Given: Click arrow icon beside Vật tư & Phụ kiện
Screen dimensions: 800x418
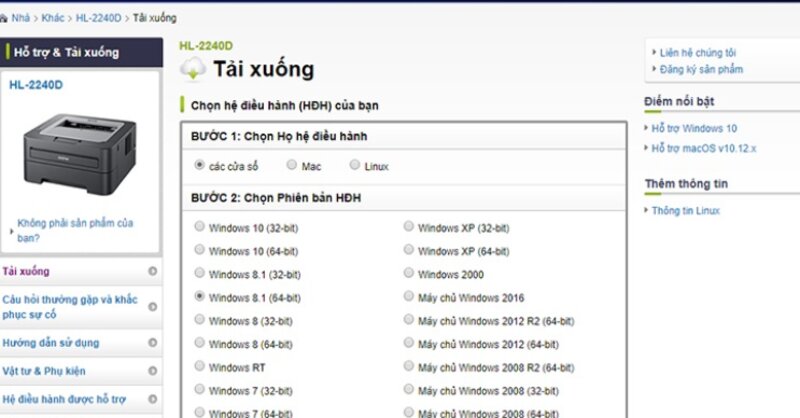Looking at the screenshot, I should coord(153,371).
